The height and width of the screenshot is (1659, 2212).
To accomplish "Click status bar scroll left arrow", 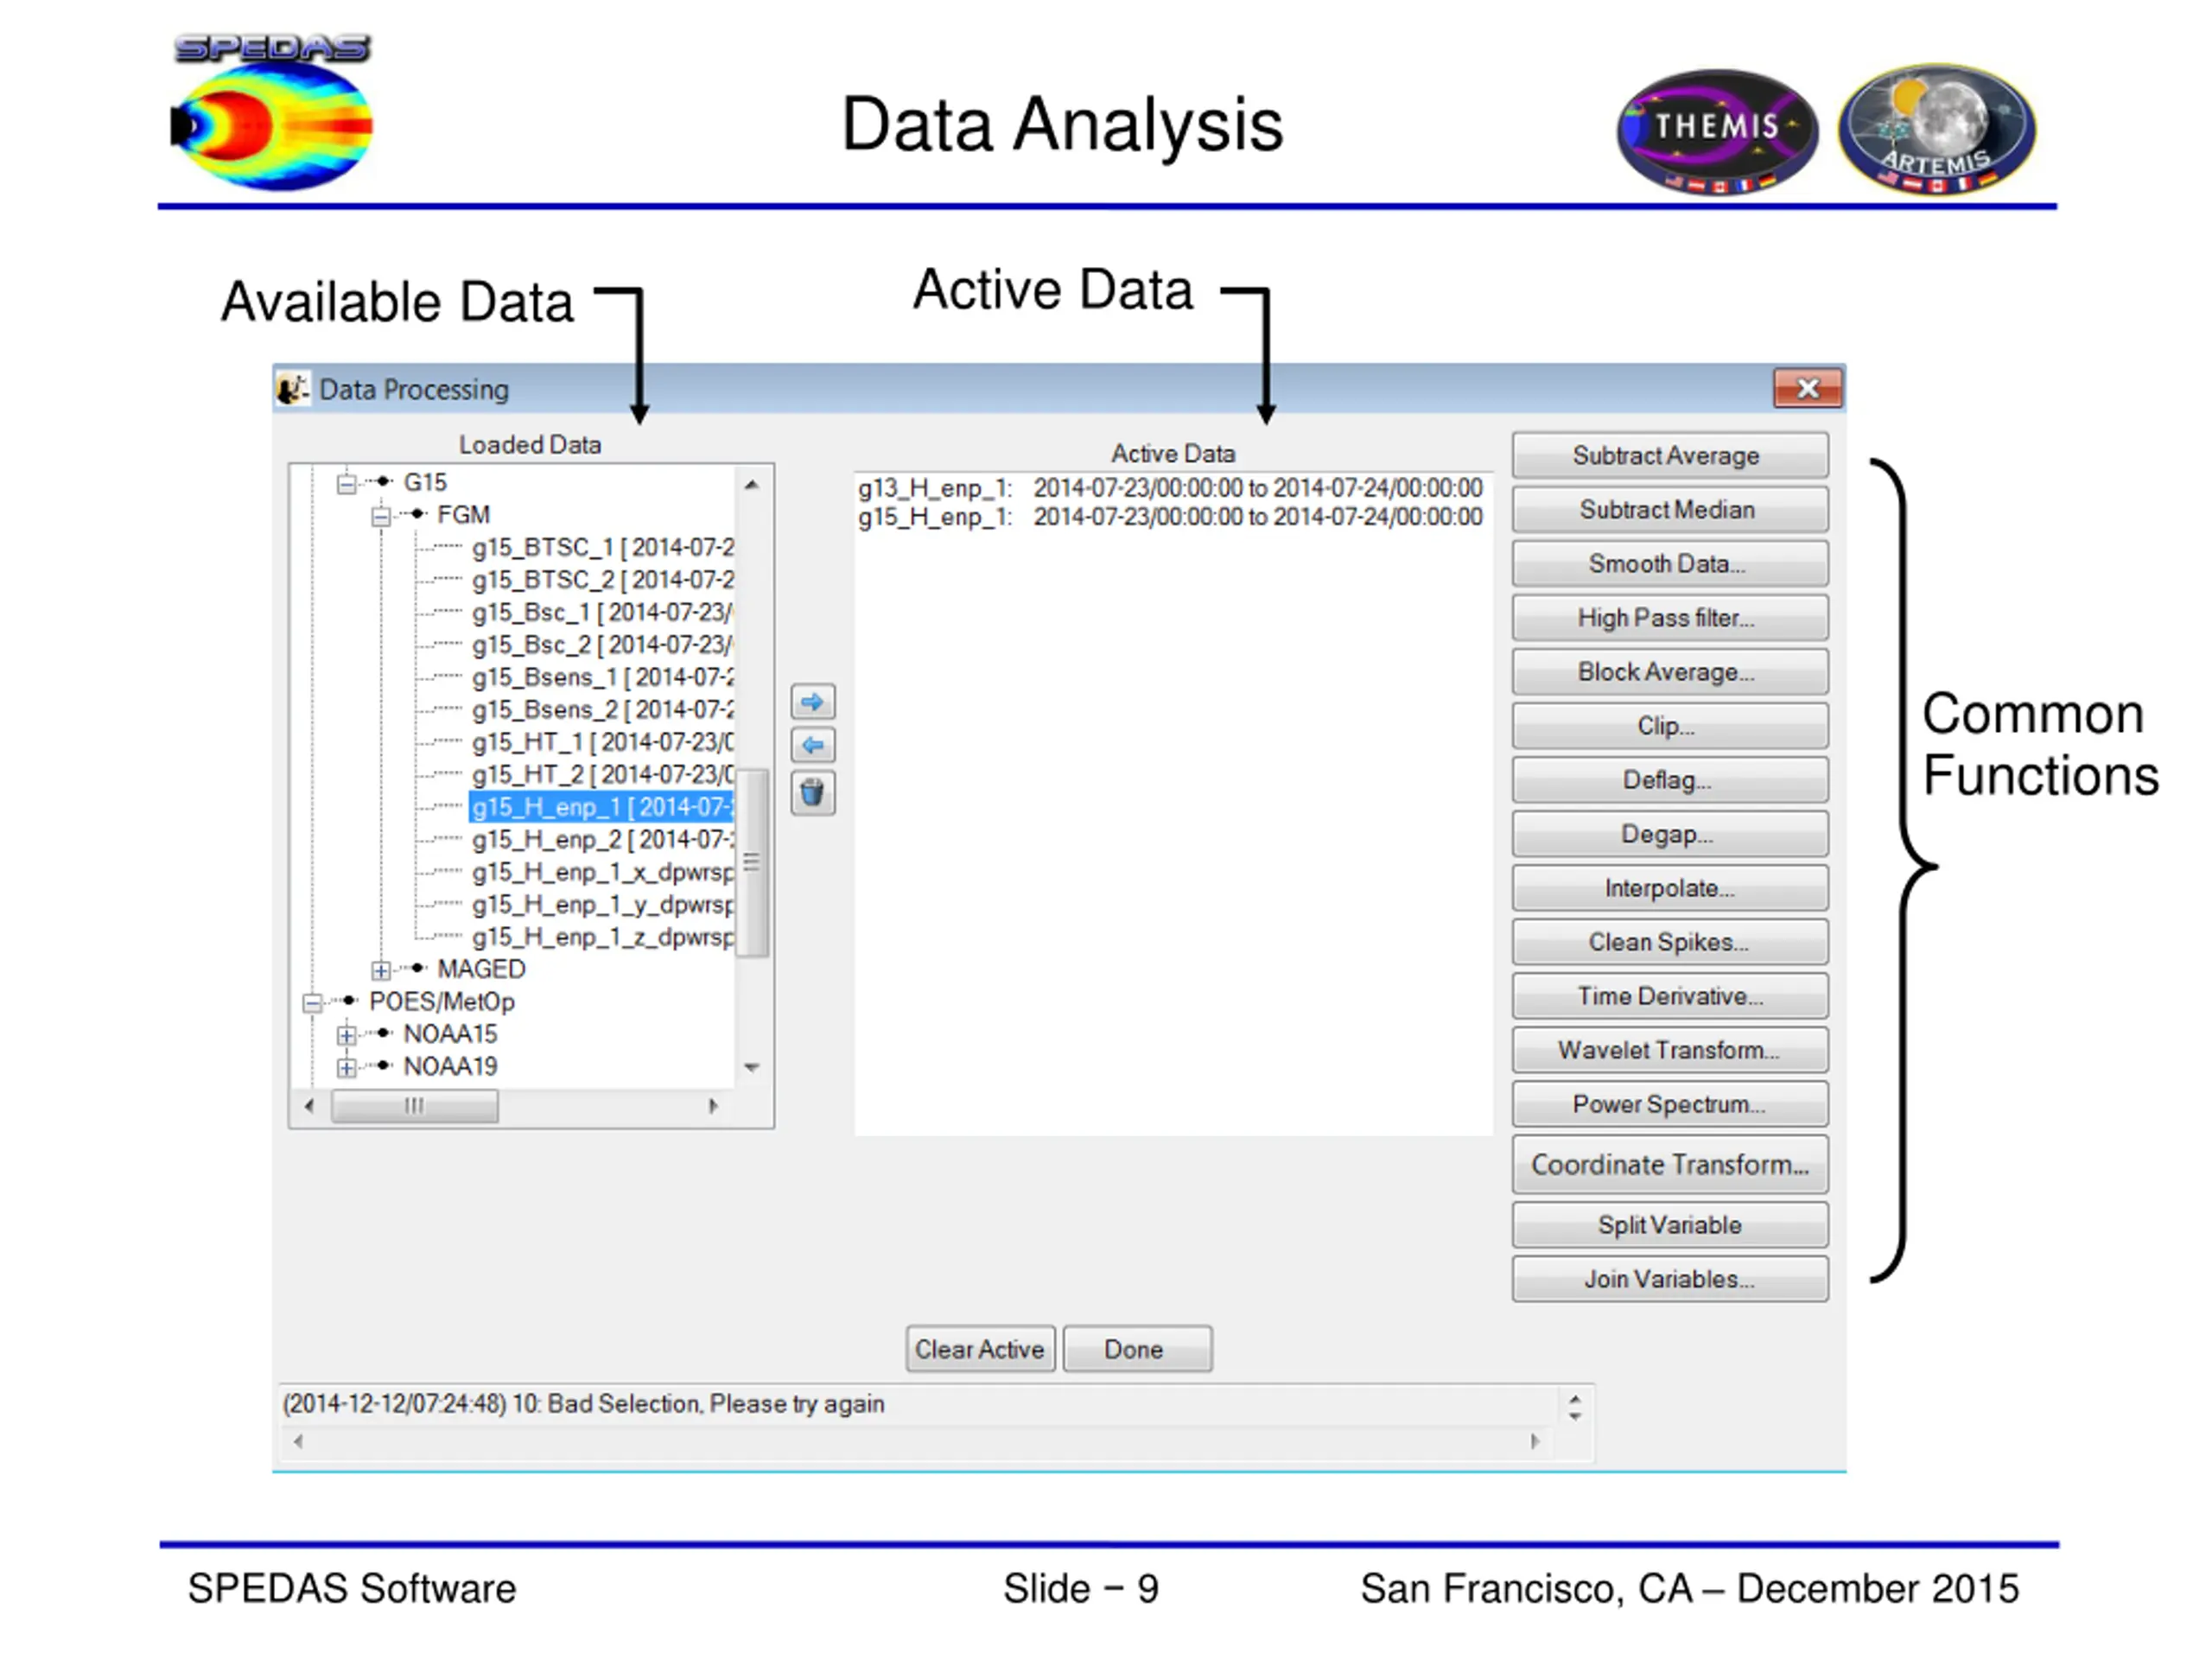I will (298, 1442).
